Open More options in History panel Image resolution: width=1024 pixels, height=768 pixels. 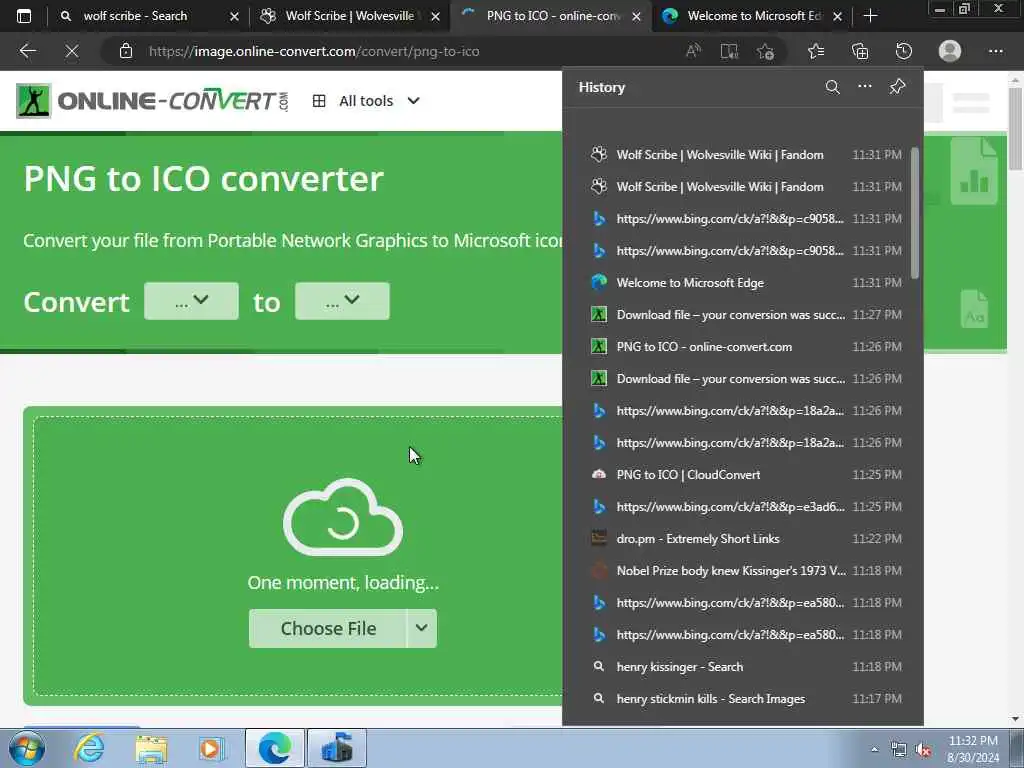(x=865, y=86)
